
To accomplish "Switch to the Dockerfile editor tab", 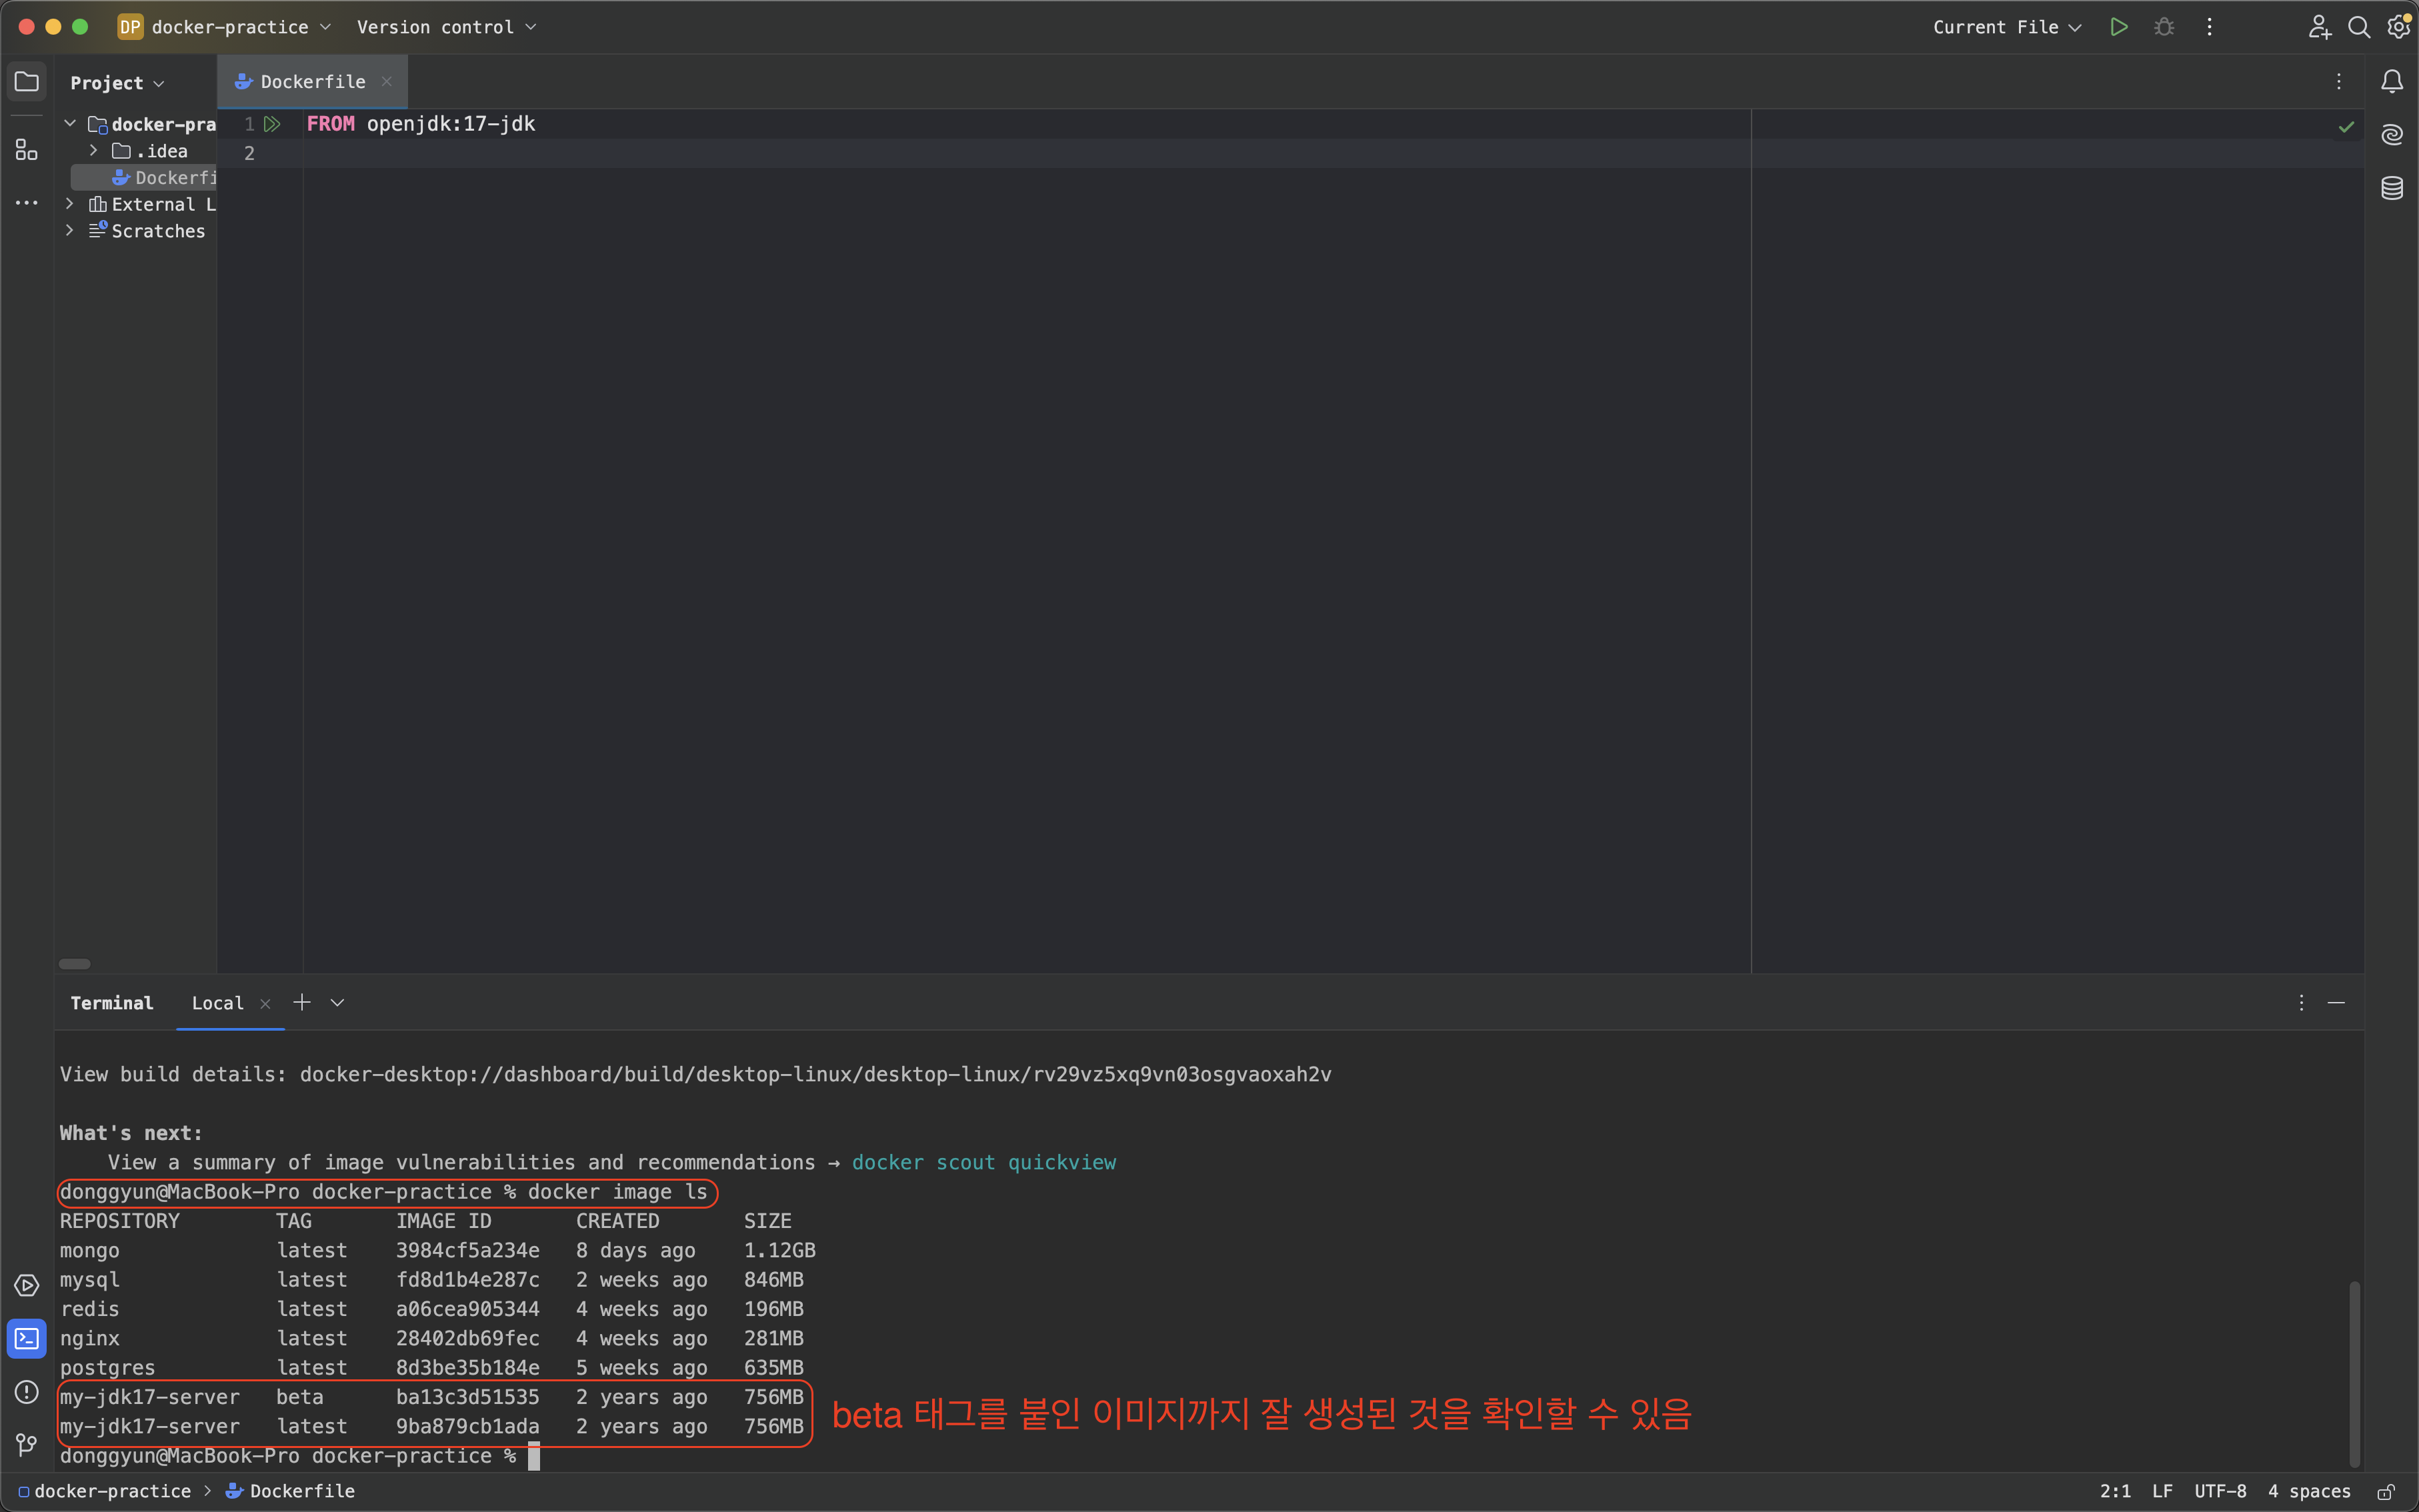I will point(311,82).
